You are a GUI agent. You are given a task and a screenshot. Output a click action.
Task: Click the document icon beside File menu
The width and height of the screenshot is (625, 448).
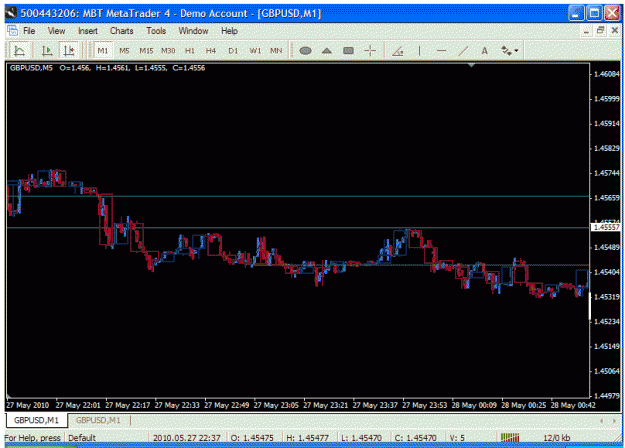pos(12,31)
